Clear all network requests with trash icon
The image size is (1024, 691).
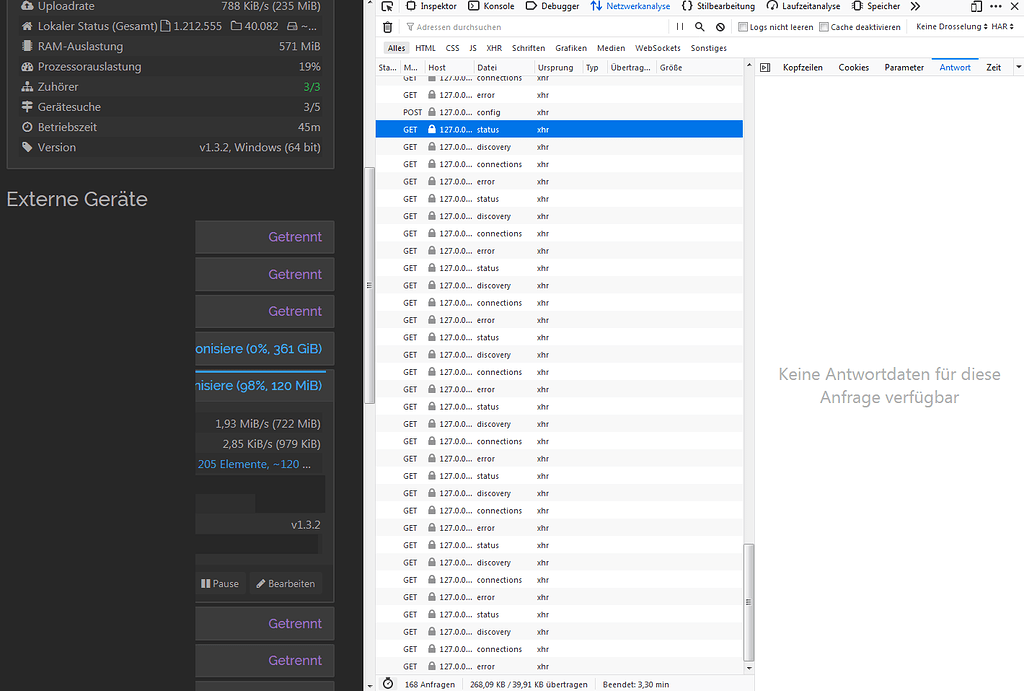388,27
